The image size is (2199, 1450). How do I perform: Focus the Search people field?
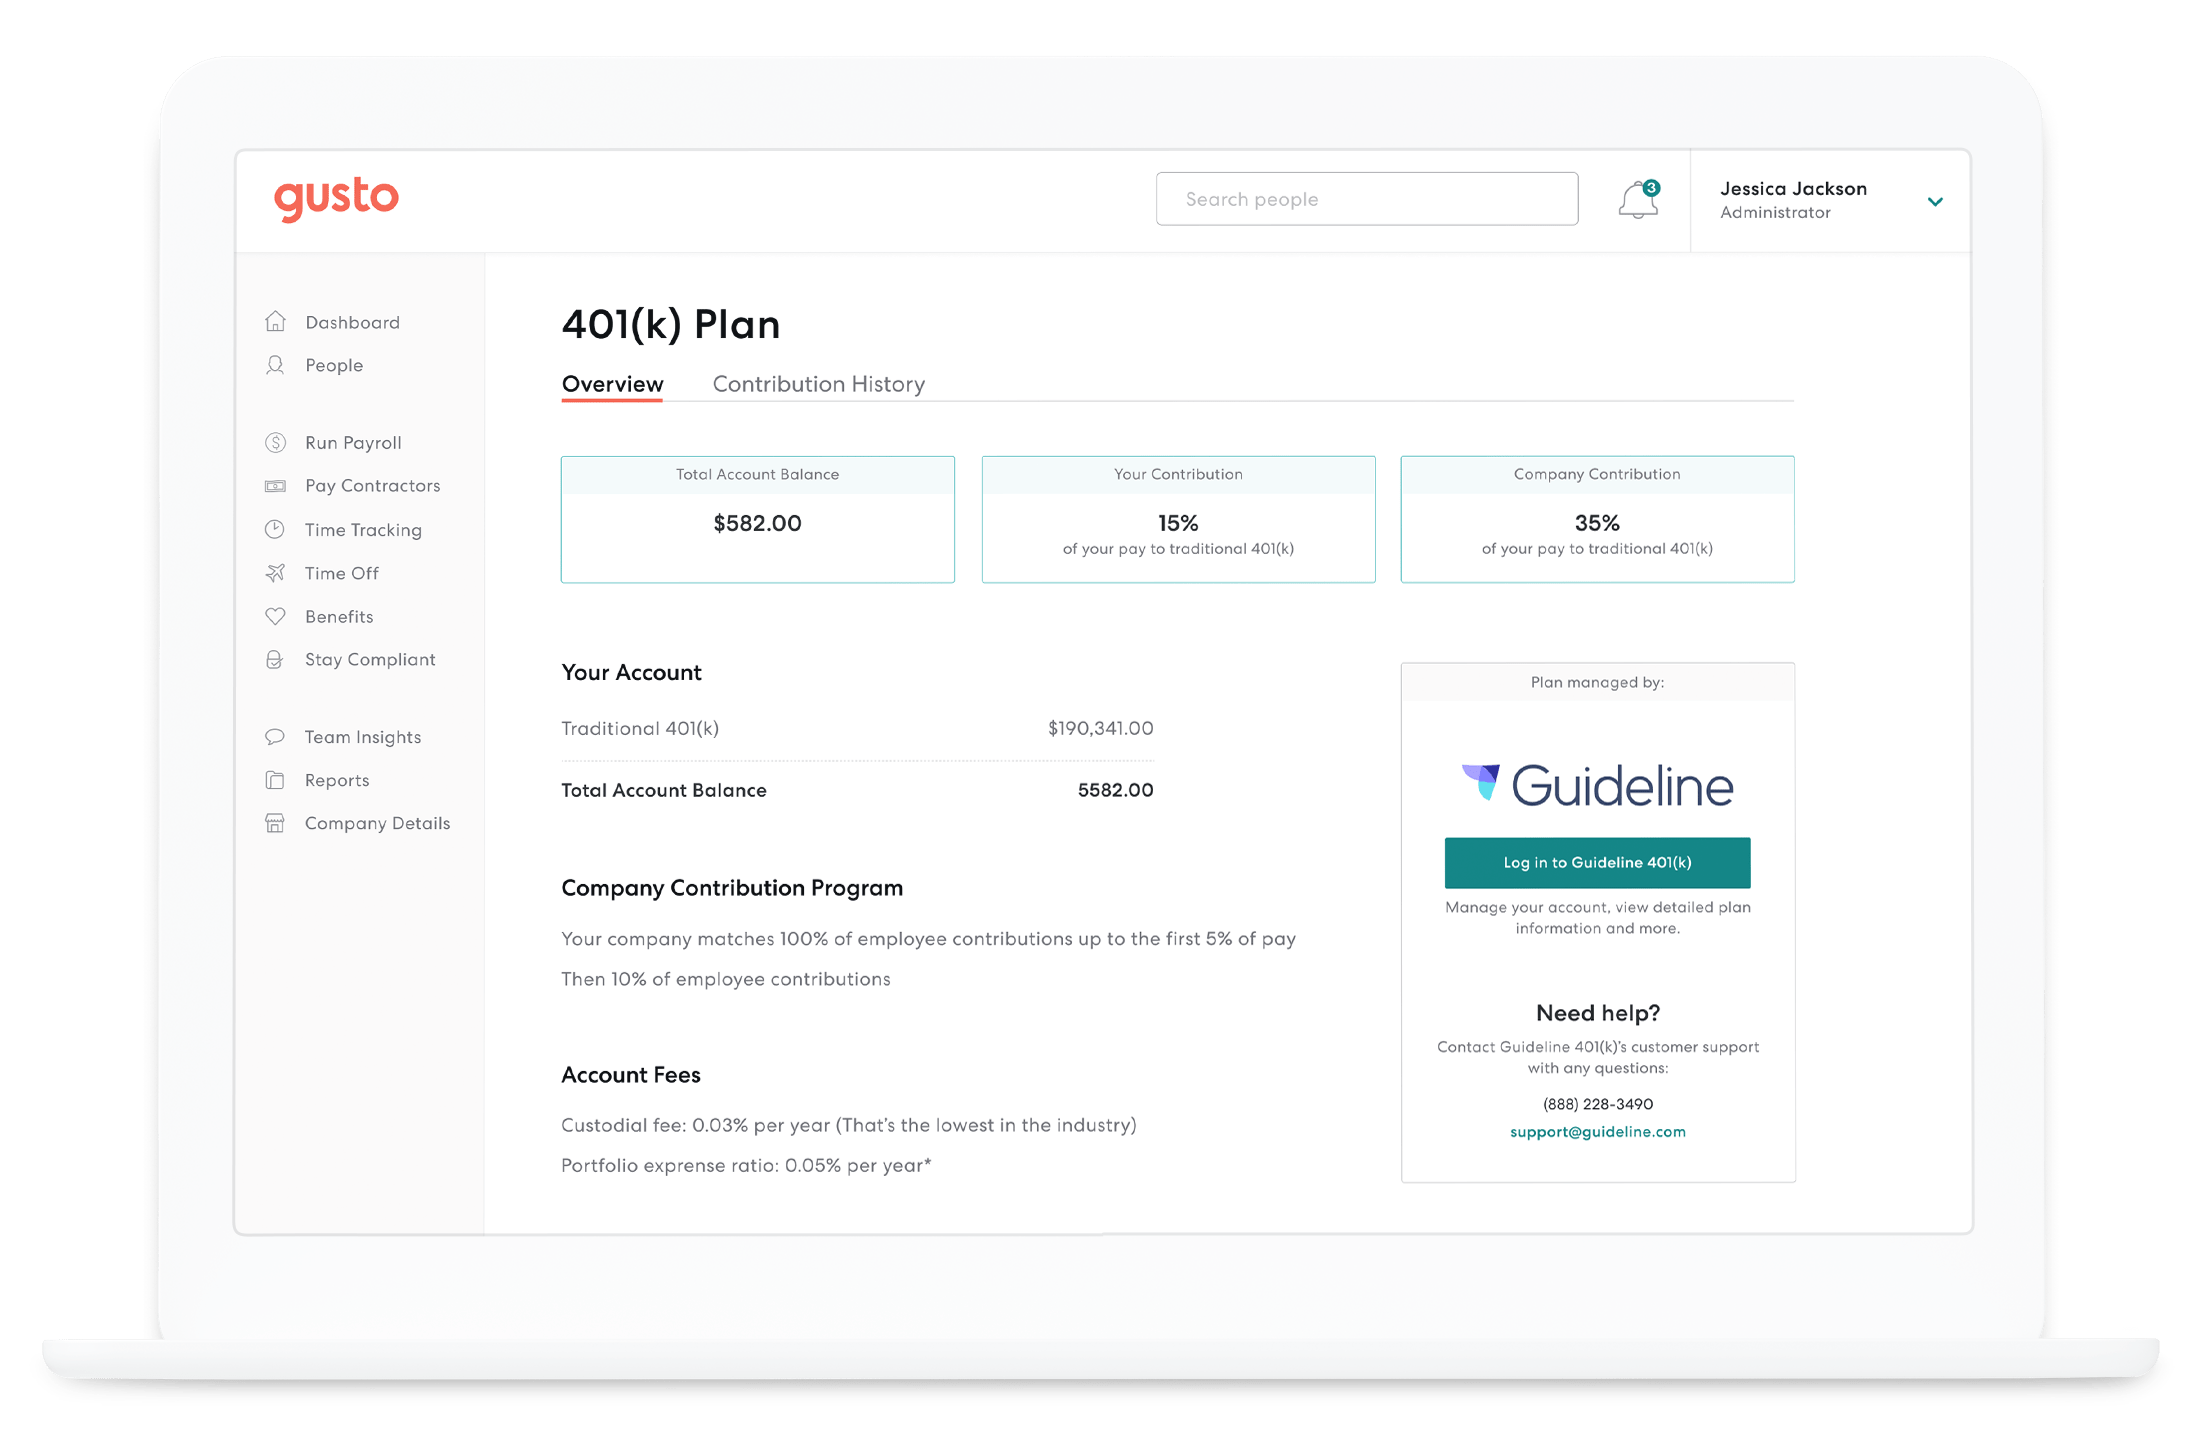(1366, 199)
